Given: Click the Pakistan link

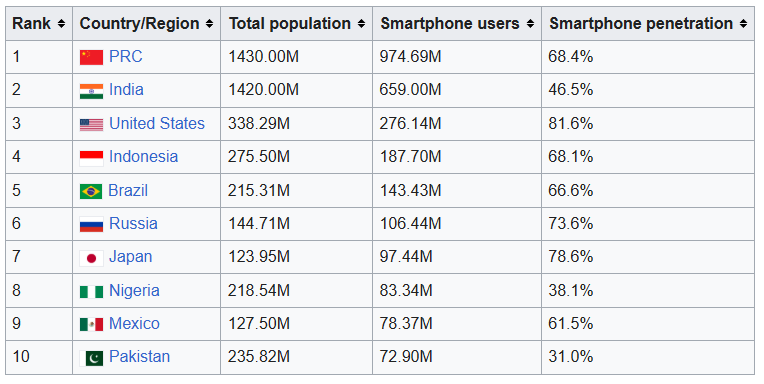Looking at the screenshot, I should tap(140, 356).
